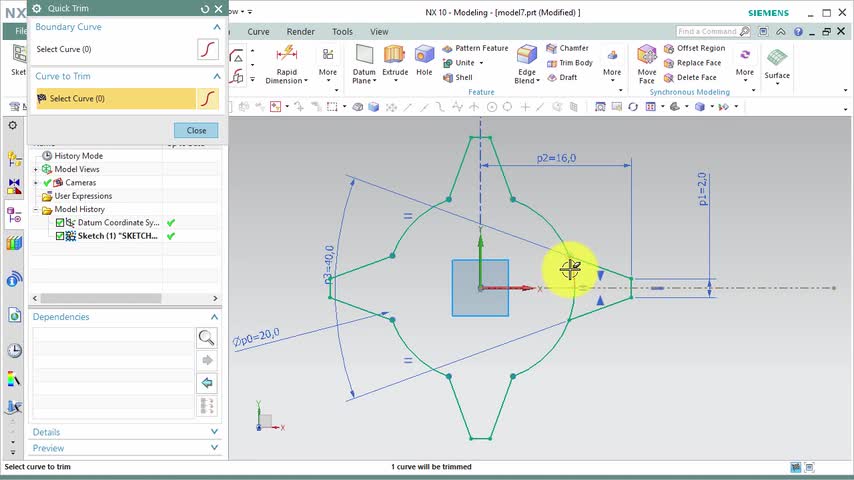Viewport: 854px width, 480px height.
Task: Click the Trim Body command
Action: (x=569, y=63)
